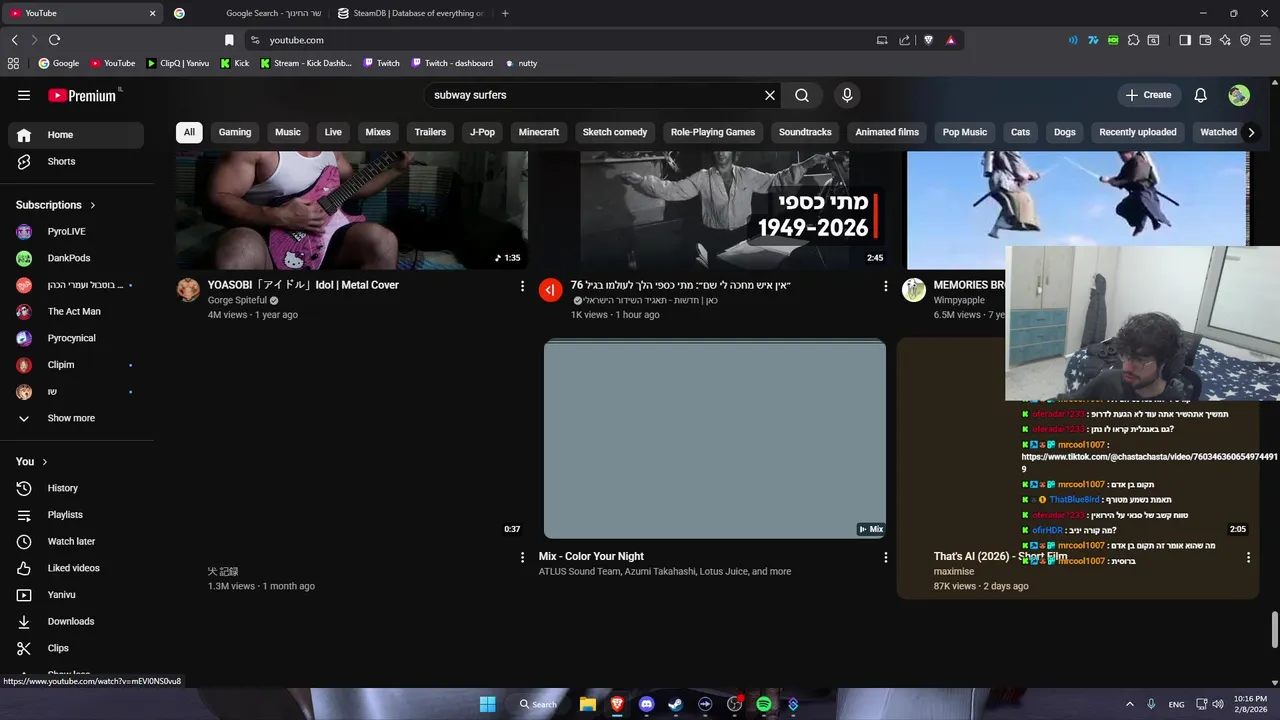Open the browser extensions puzzle icon
Screen dimensions: 1280x720
(x=1133, y=40)
